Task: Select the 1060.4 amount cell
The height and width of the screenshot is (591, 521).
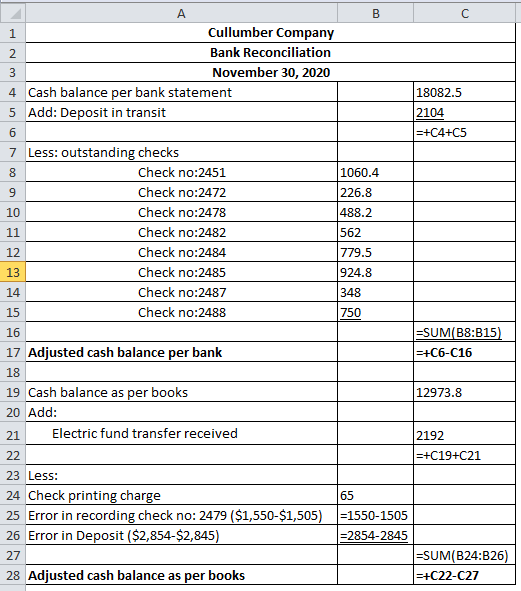Action: 375,172
